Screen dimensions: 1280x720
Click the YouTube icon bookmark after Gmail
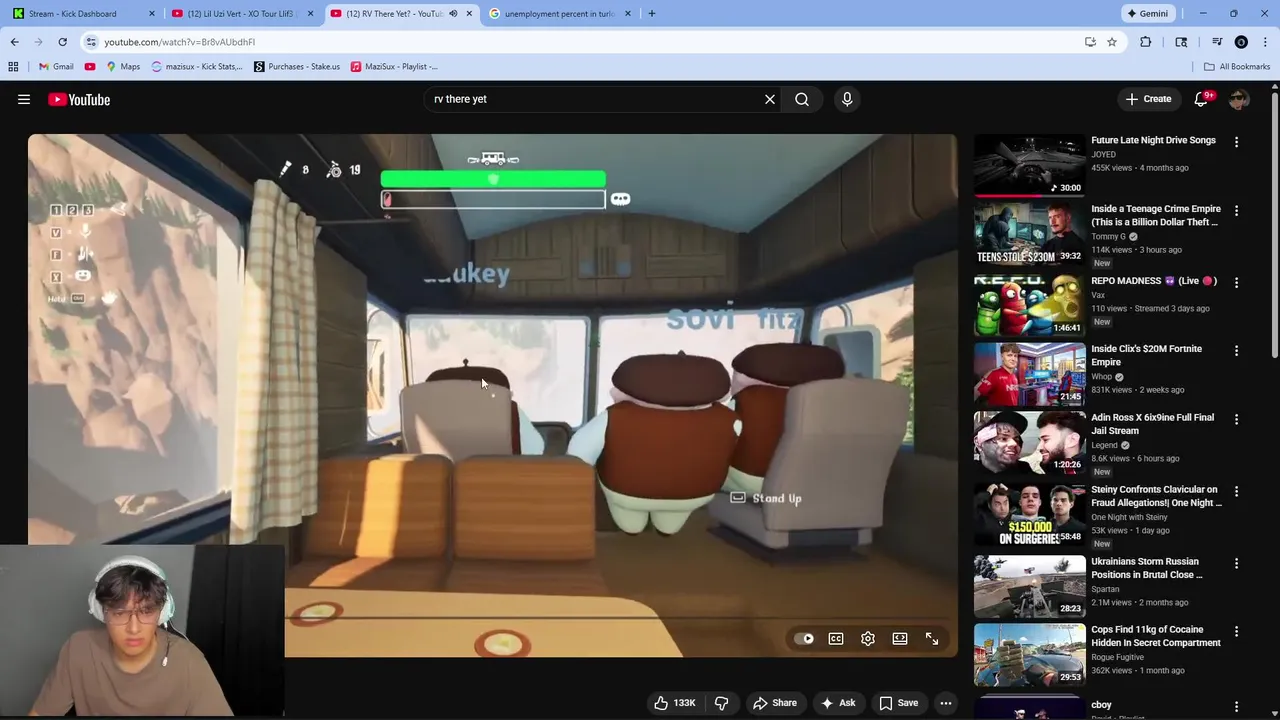90,67
